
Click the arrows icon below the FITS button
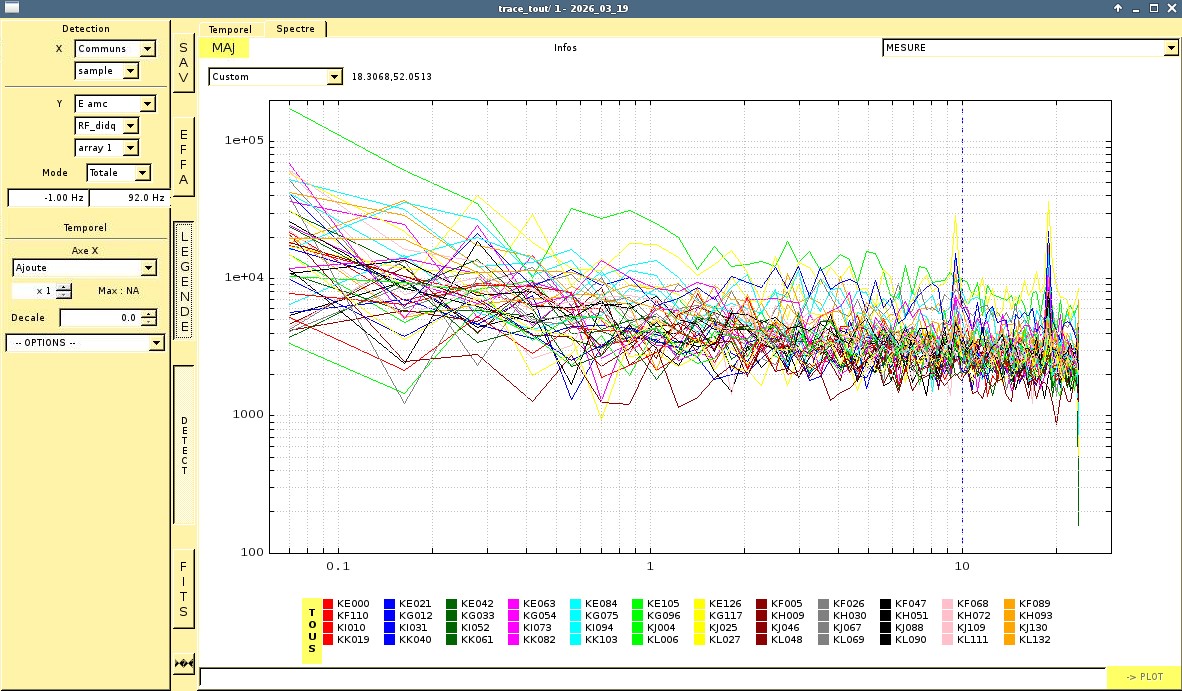pos(184,663)
